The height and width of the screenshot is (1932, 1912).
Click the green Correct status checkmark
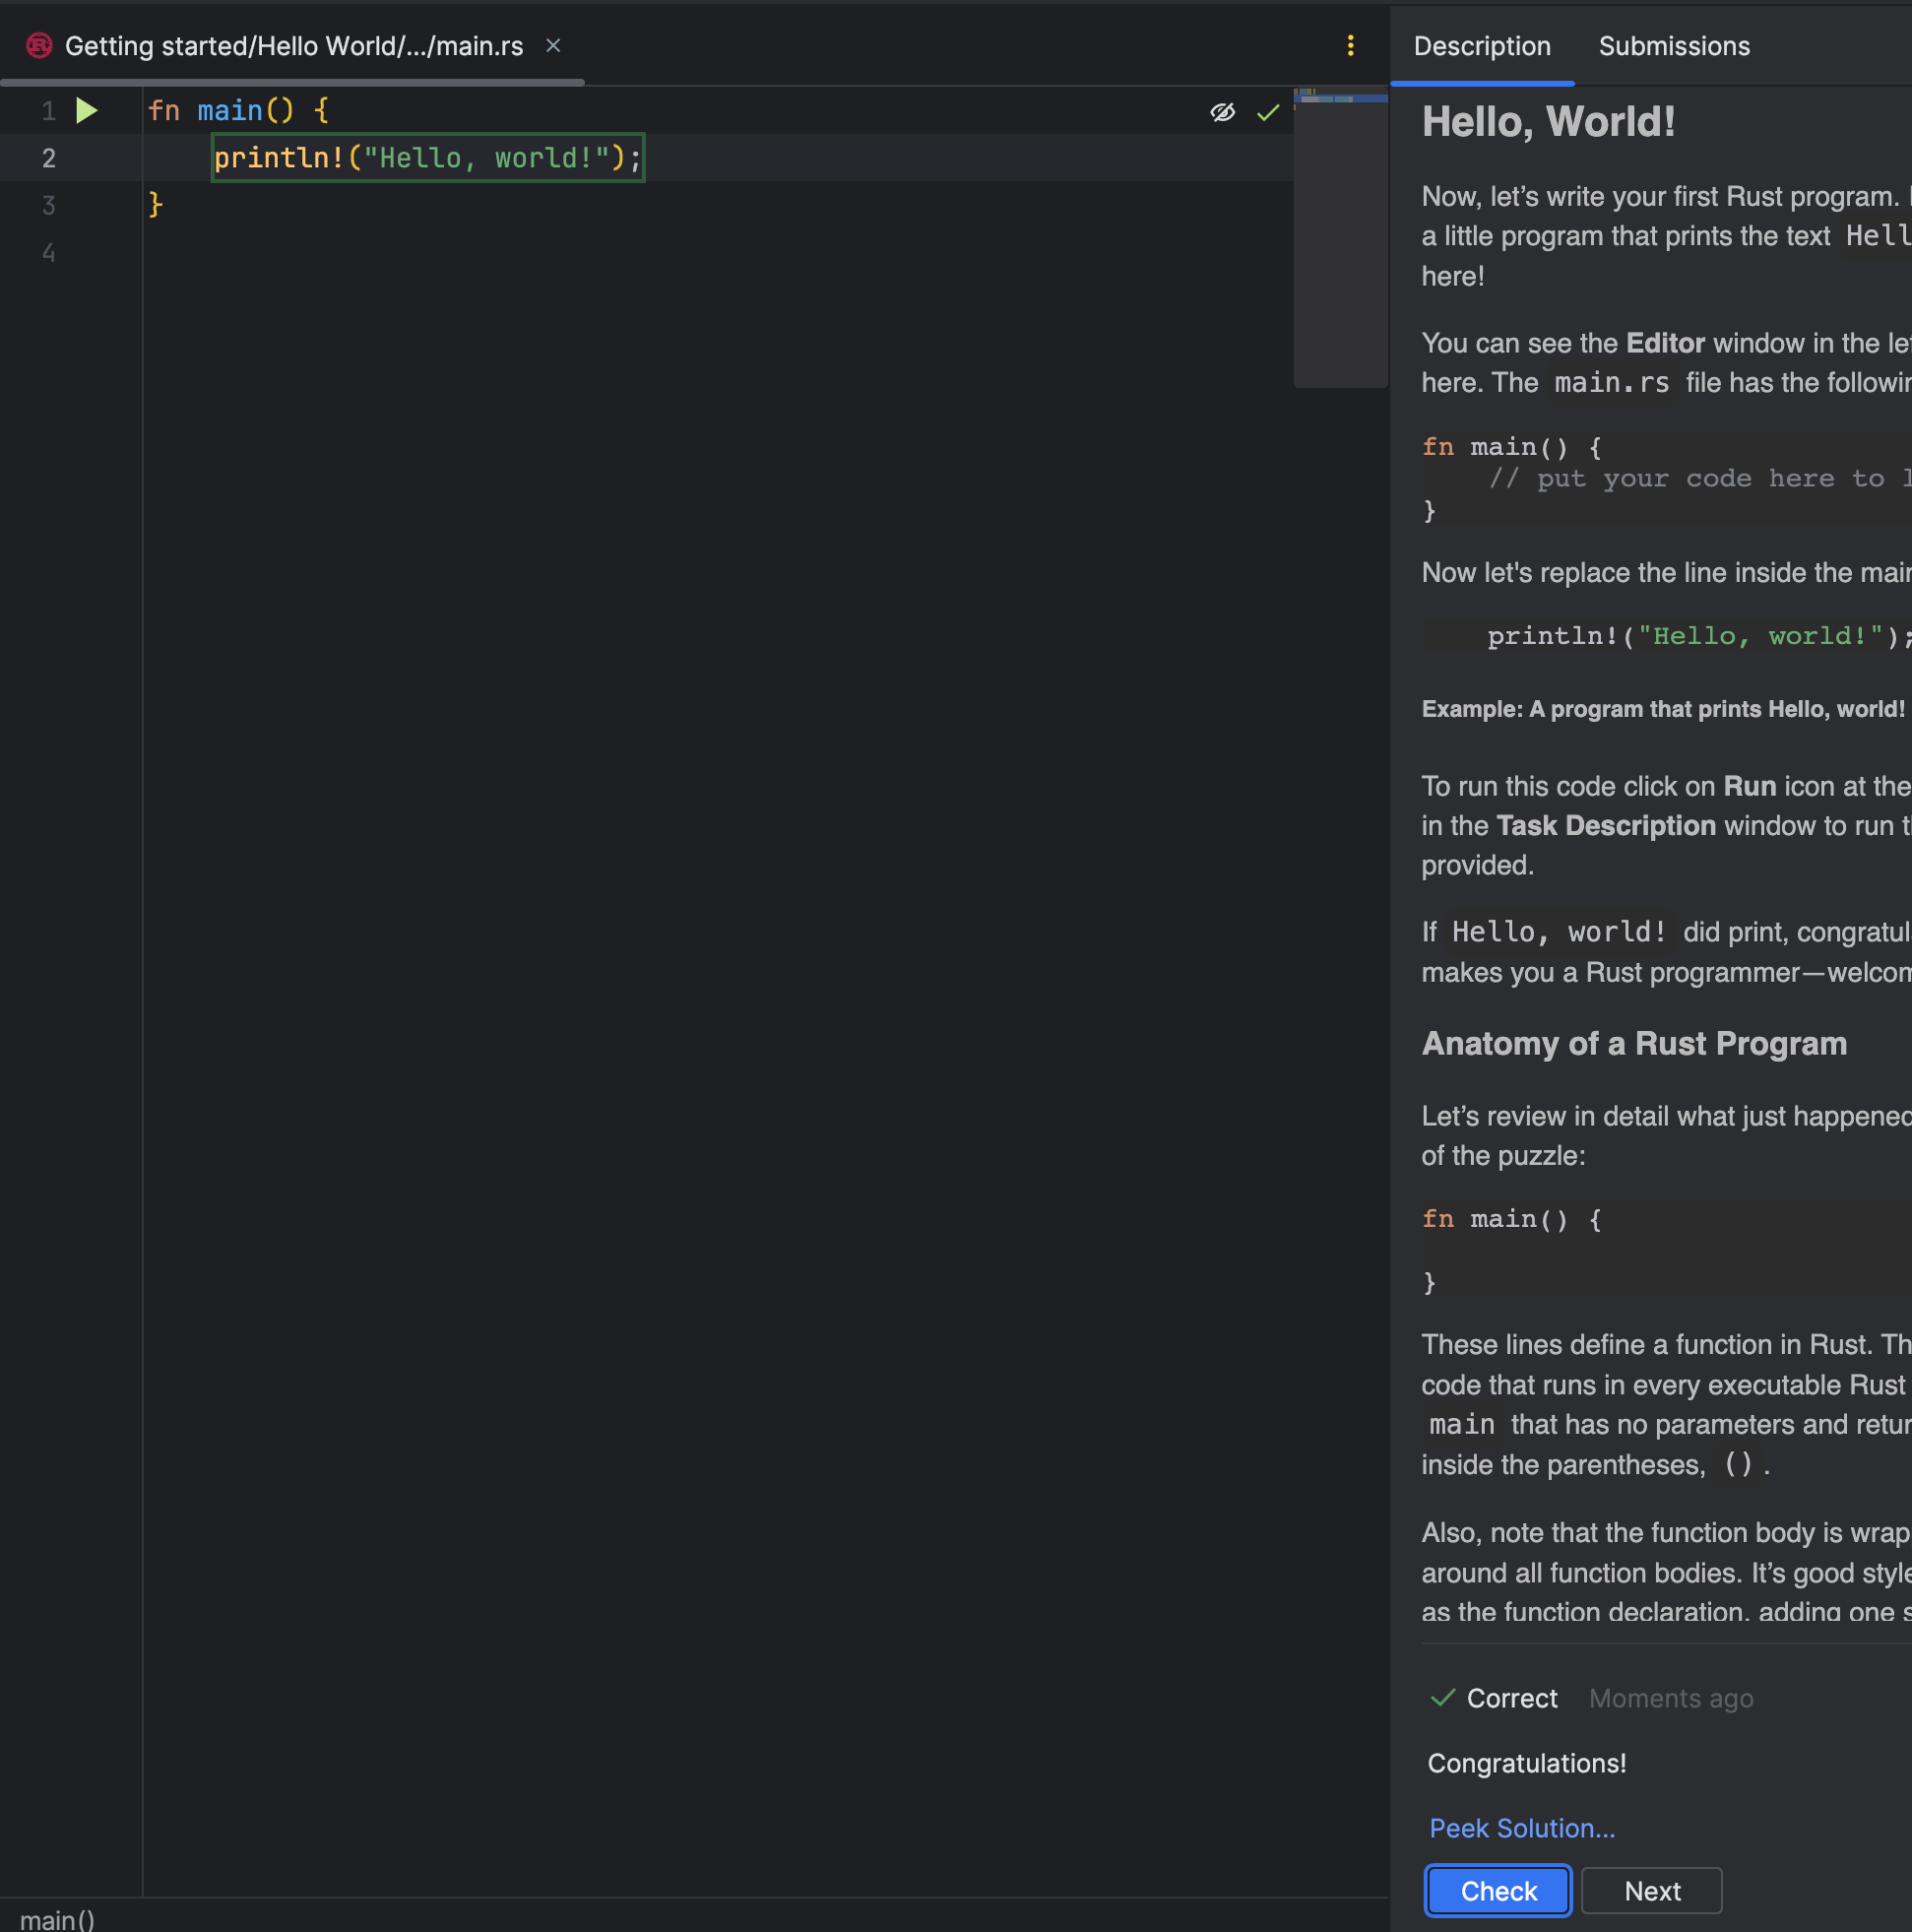pyautogui.click(x=1442, y=1698)
